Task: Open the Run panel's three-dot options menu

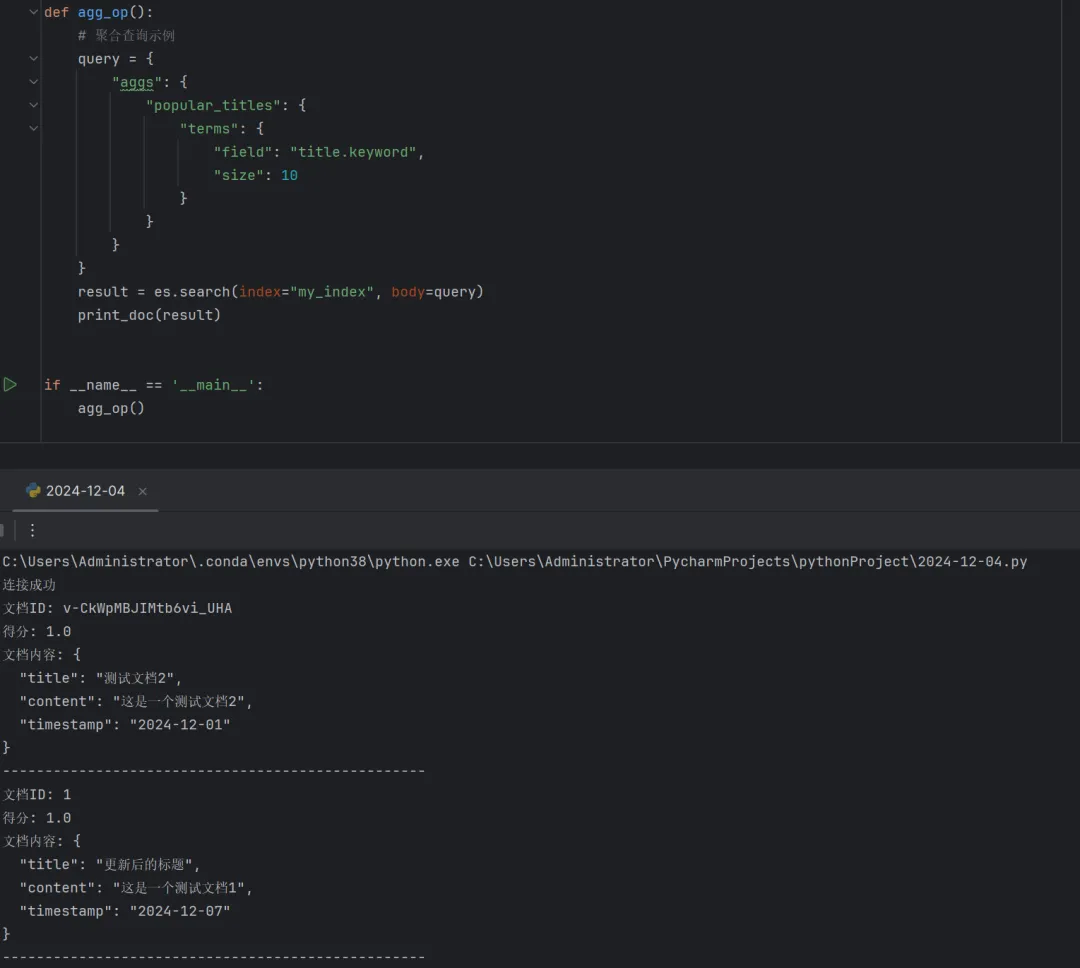Action: 32,530
